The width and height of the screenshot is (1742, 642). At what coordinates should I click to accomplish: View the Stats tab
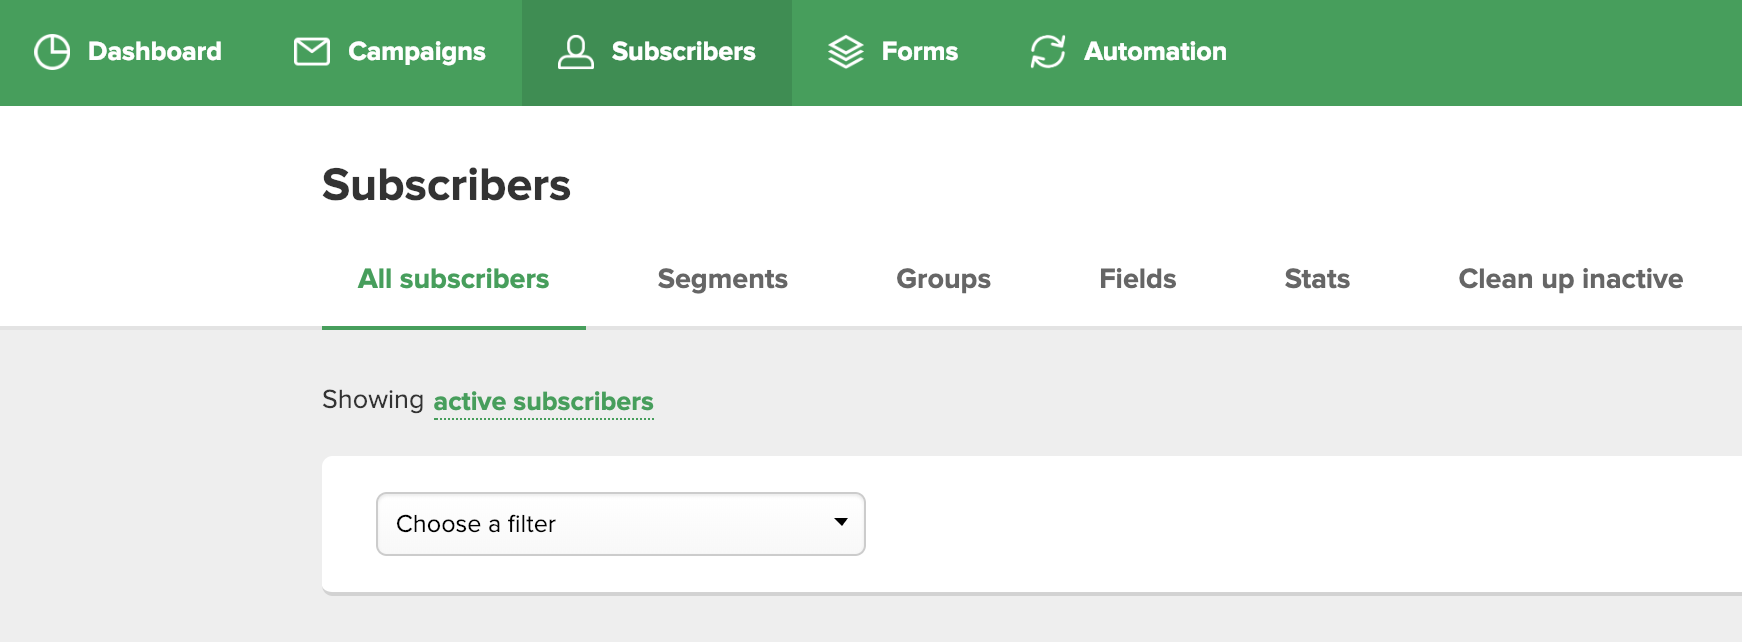pos(1318,279)
